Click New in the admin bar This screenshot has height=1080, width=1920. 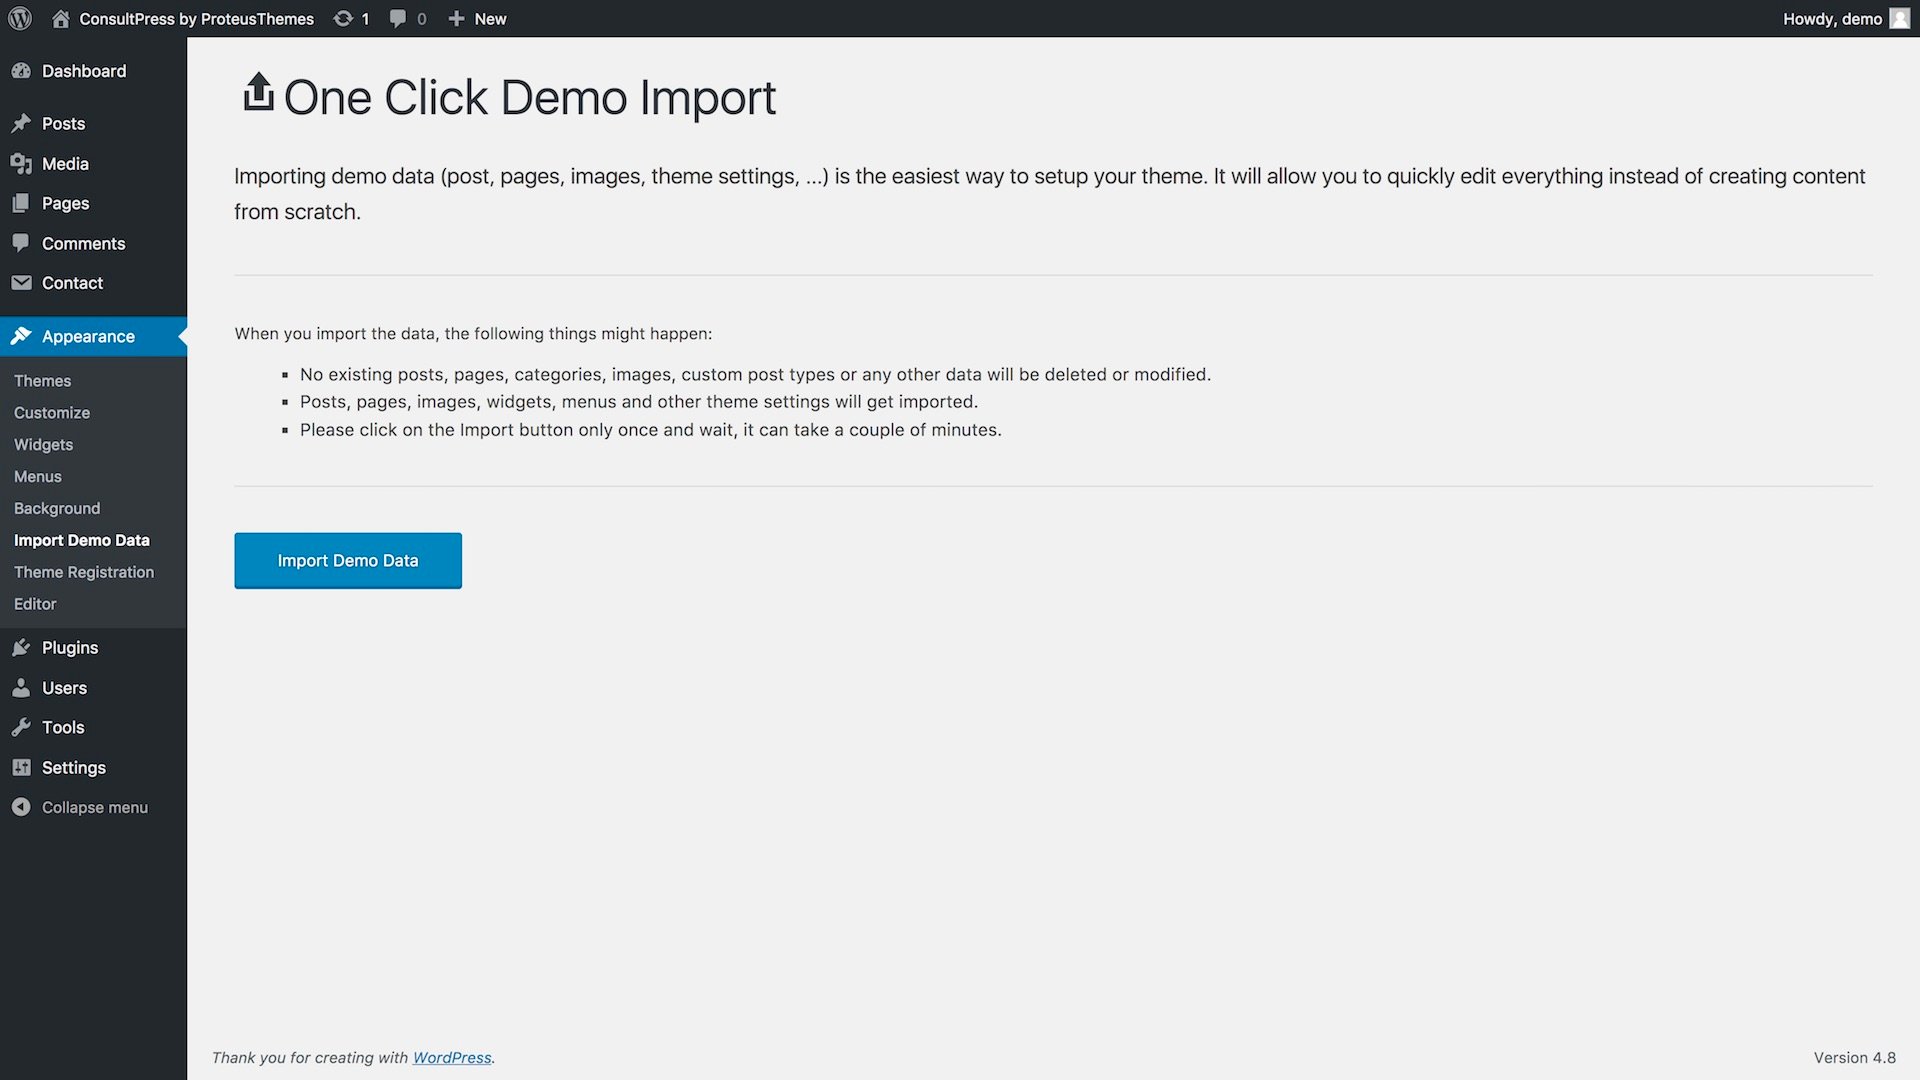pyautogui.click(x=490, y=19)
